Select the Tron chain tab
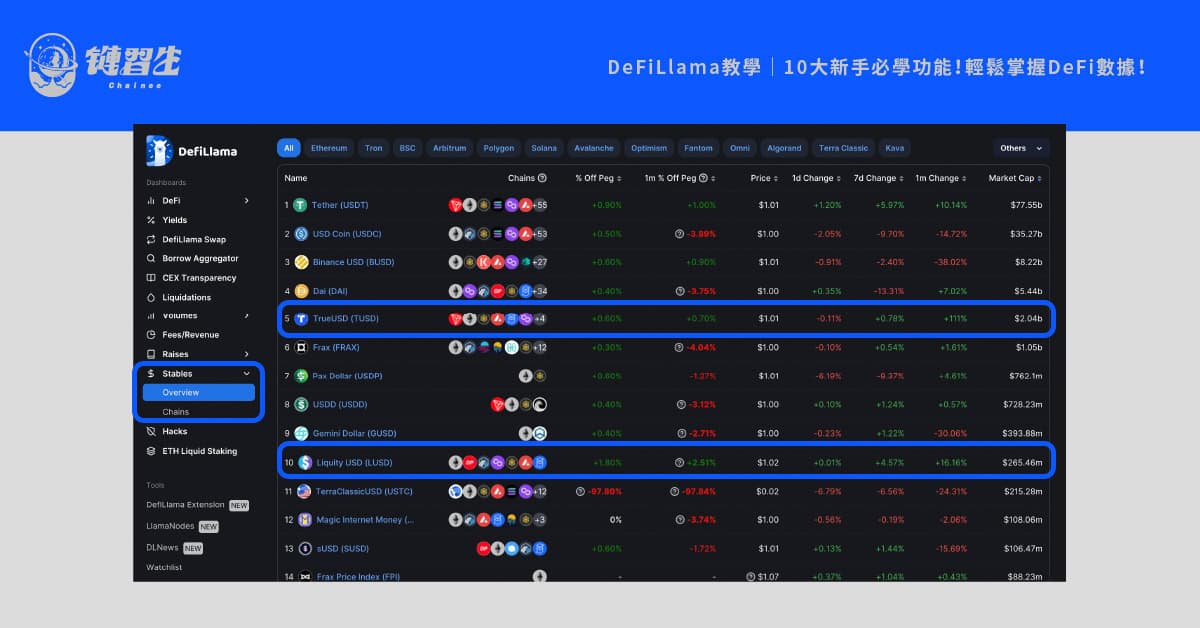1200x628 pixels. [x=373, y=148]
